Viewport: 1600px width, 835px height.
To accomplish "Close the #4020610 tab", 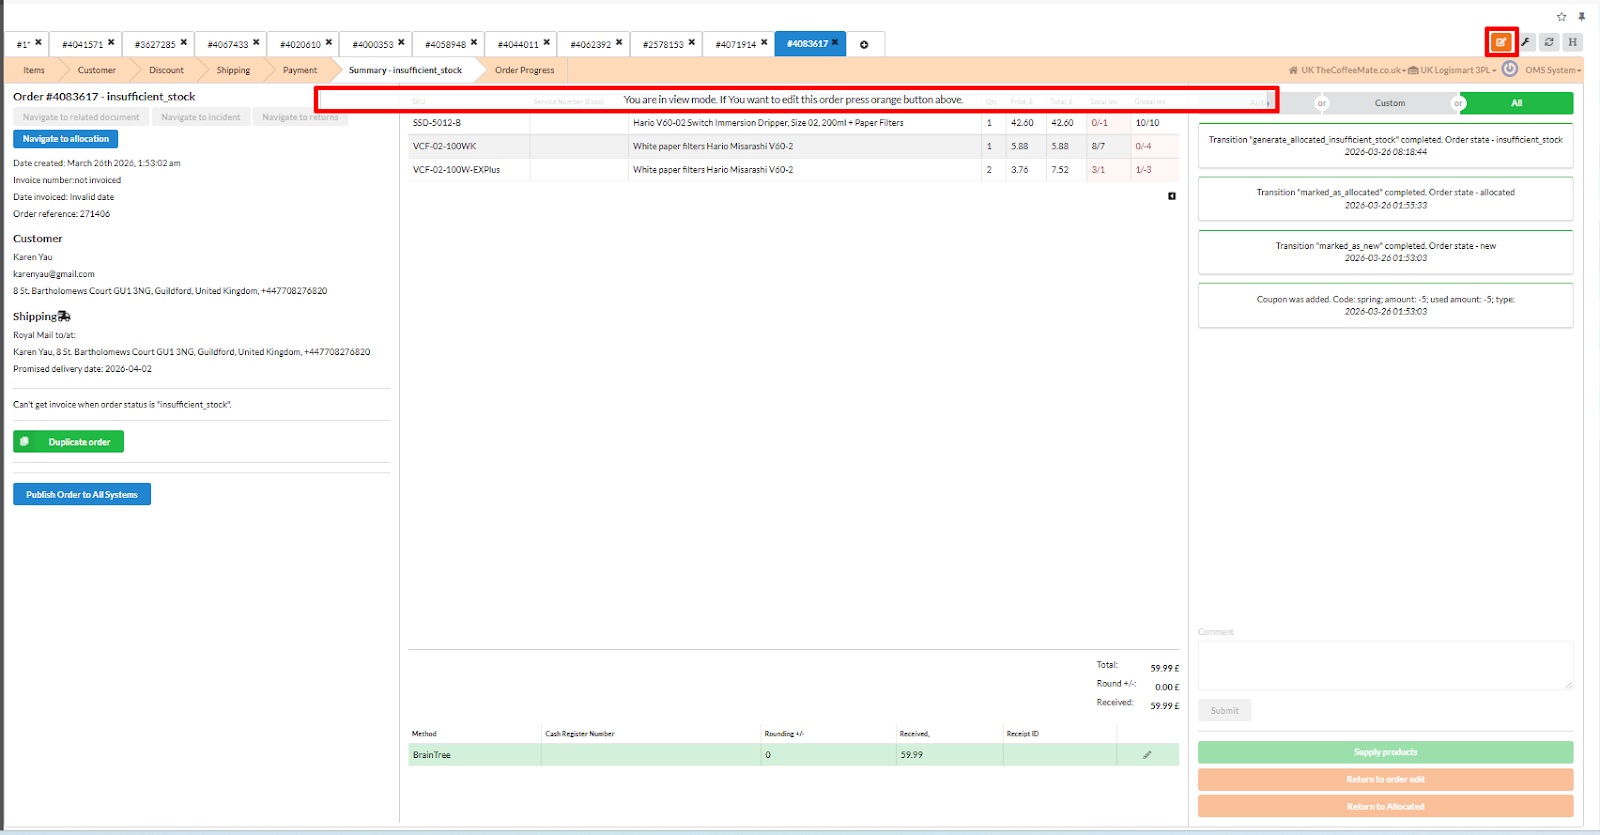I will [329, 42].
